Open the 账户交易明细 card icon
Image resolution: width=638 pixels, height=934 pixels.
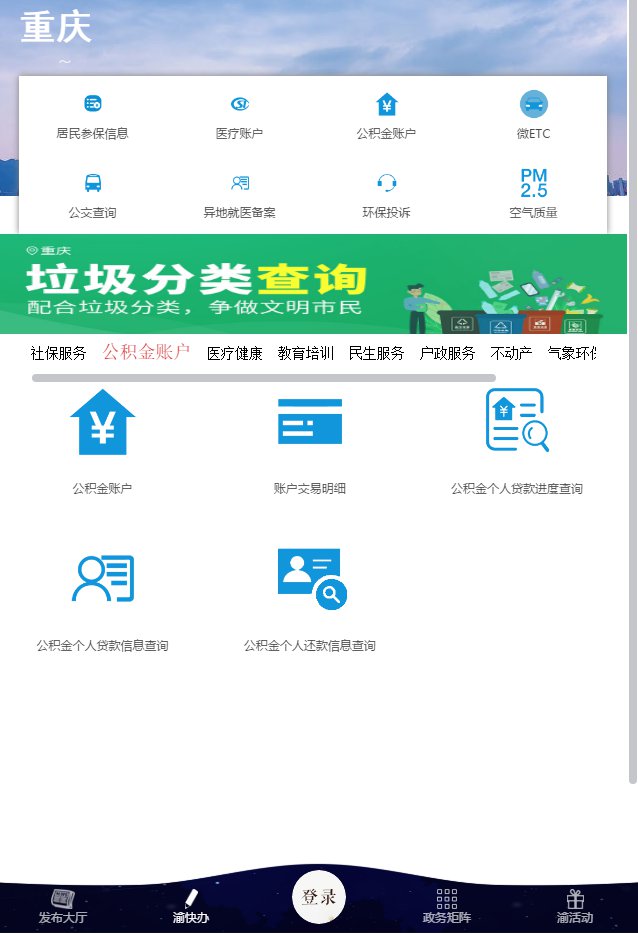tap(310, 421)
